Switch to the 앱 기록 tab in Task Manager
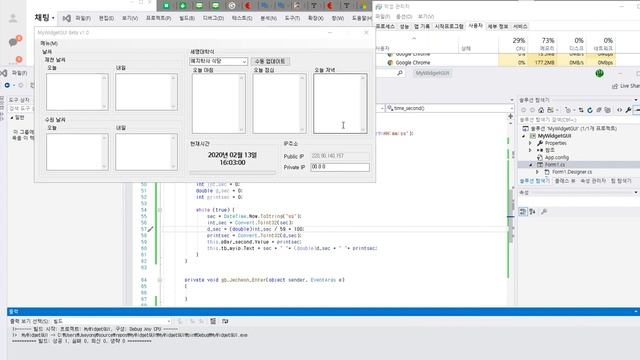This screenshot has height=360, width=640. pos(422,26)
